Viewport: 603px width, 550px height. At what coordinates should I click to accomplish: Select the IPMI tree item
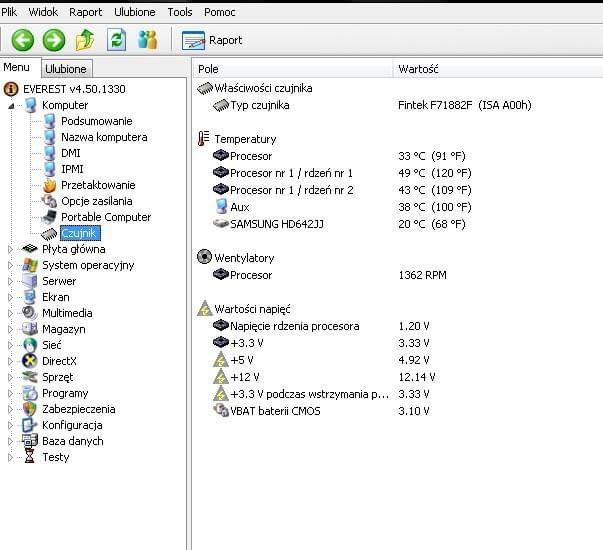(72, 169)
